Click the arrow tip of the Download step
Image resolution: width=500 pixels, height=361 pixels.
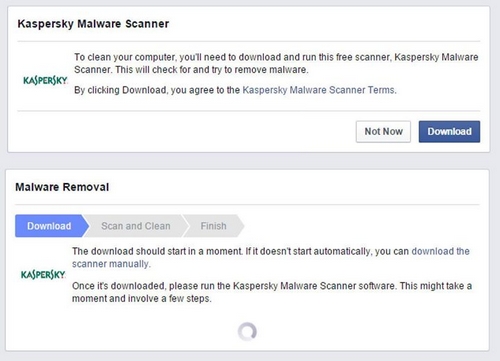click(x=86, y=226)
